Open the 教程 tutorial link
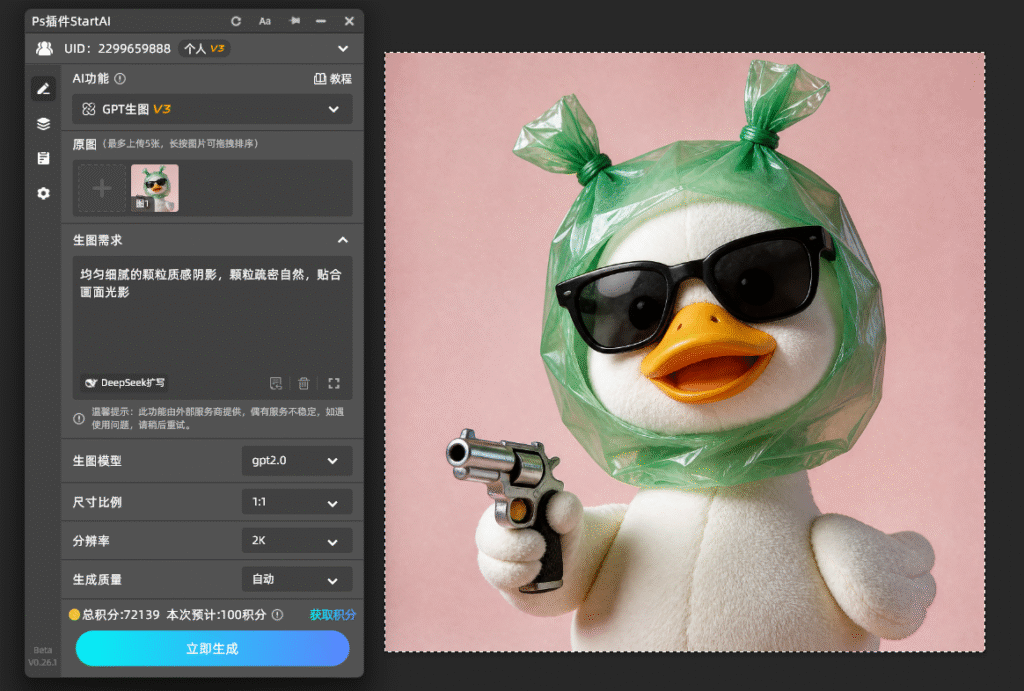The height and width of the screenshot is (691, 1024). pos(333,78)
